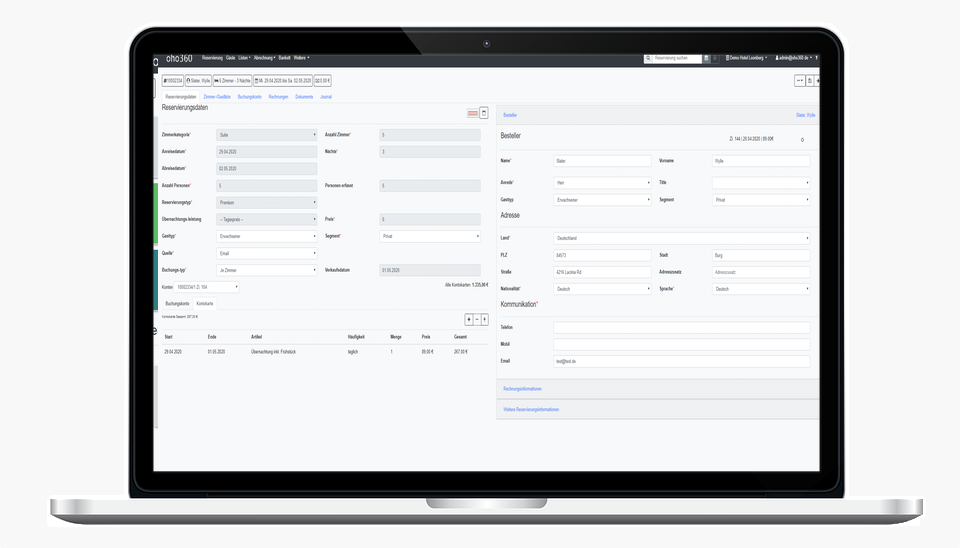The image size is (960, 548).
Task: Click the calendar icon beside reservation search
Action: [x=706, y=58]
